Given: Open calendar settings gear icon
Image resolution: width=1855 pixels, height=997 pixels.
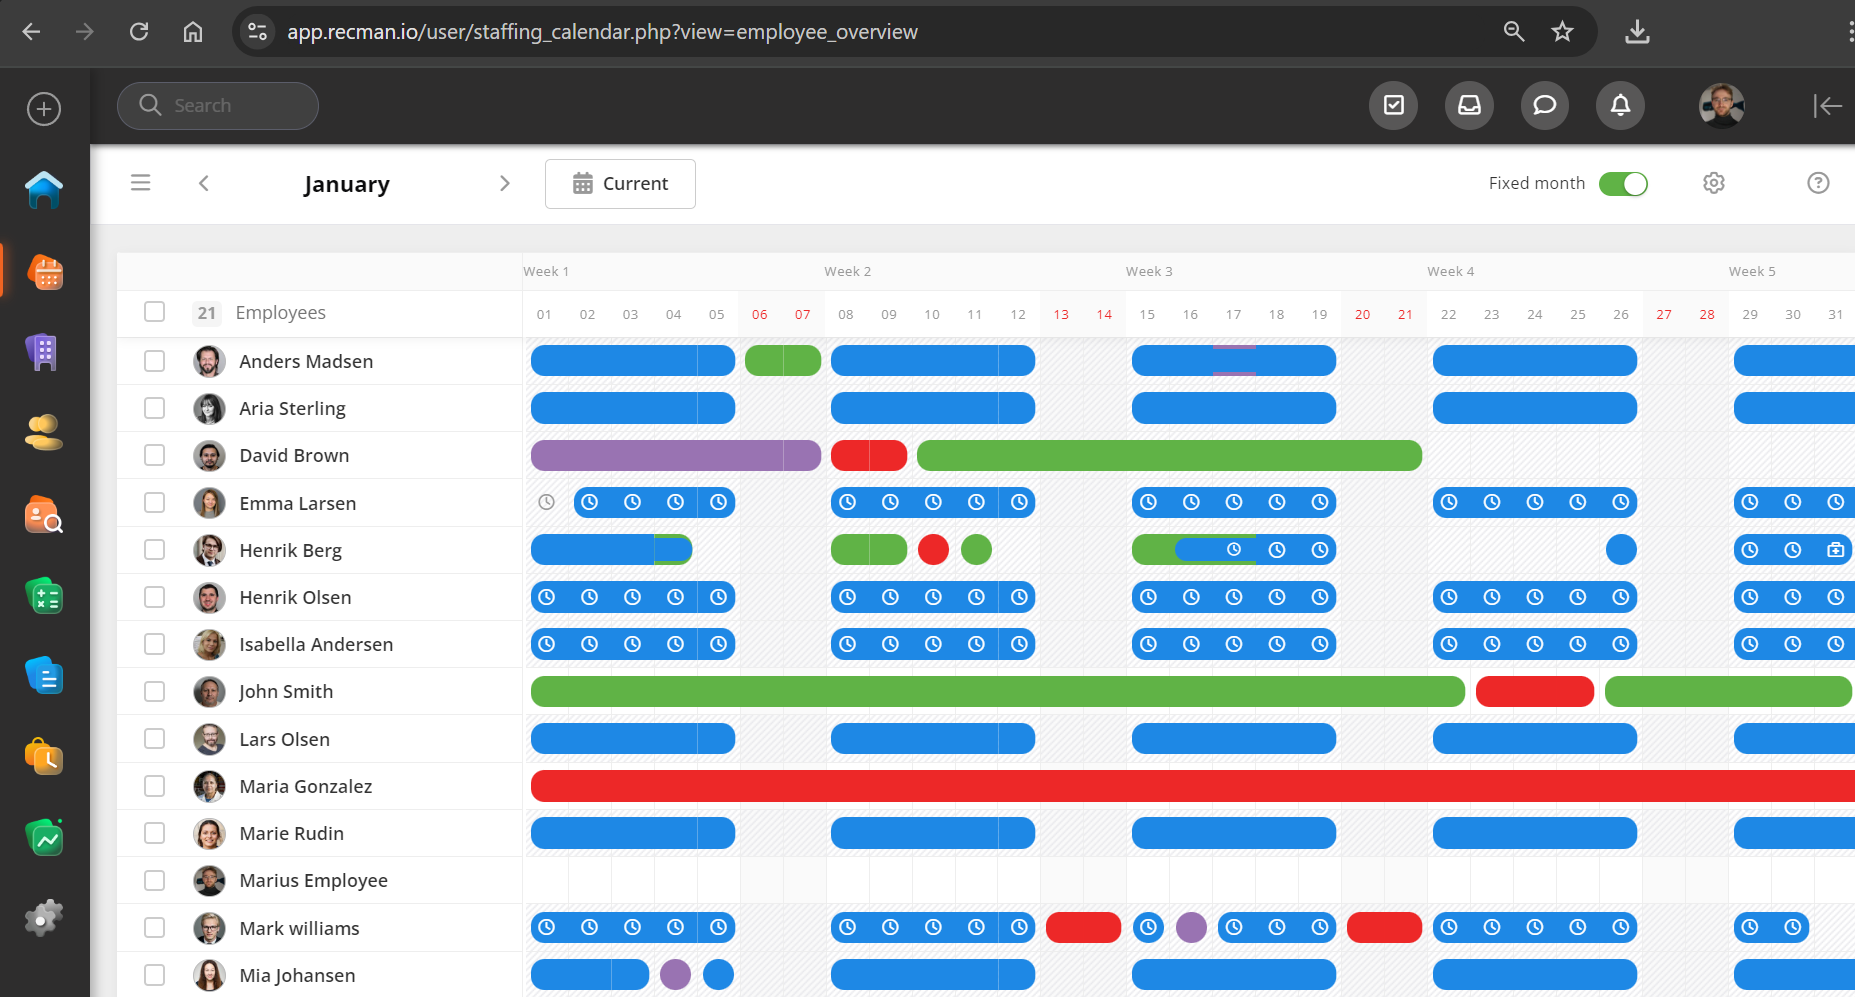Looking at the screenshot, I should pyautogui.click(x=1713, y=183).
